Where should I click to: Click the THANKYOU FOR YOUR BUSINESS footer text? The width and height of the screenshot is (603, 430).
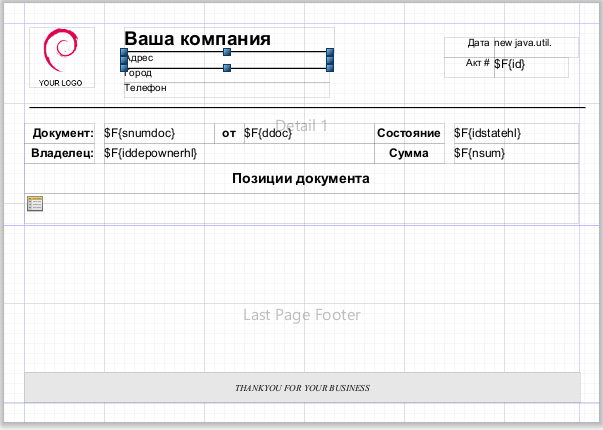[302, 388]
